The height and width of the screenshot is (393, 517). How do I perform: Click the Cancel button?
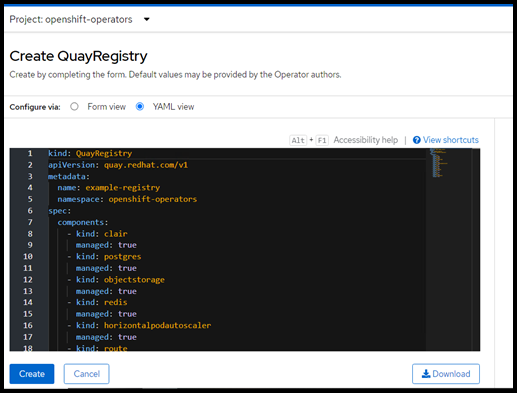pyautogui.click(x=87, y=374)
